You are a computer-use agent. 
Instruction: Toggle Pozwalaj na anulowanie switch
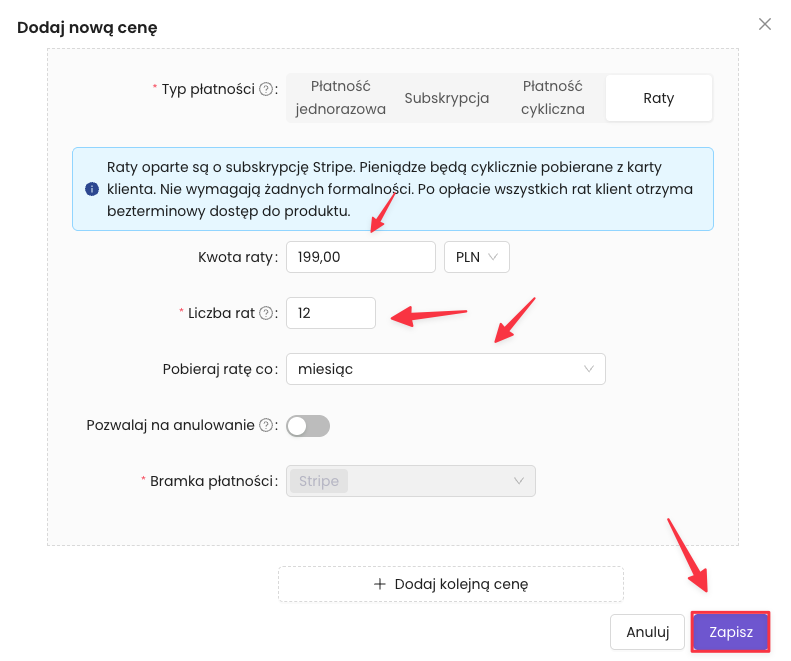point(308,426)
